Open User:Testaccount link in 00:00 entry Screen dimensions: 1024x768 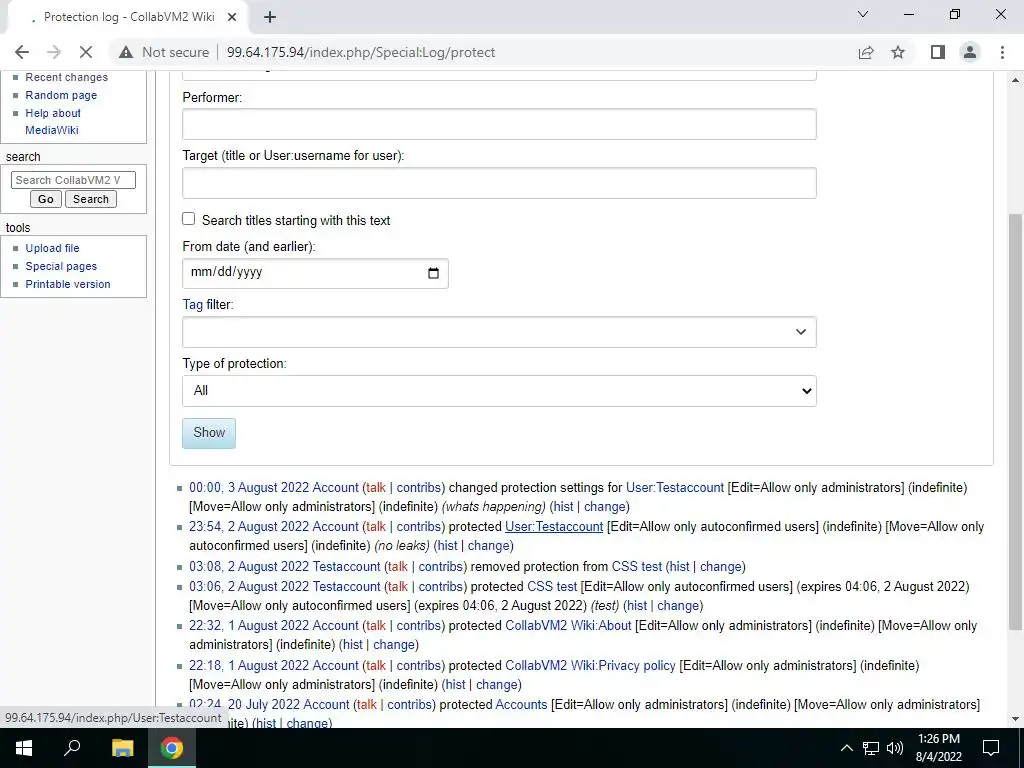pyautogui.click(x=675, y=487)
